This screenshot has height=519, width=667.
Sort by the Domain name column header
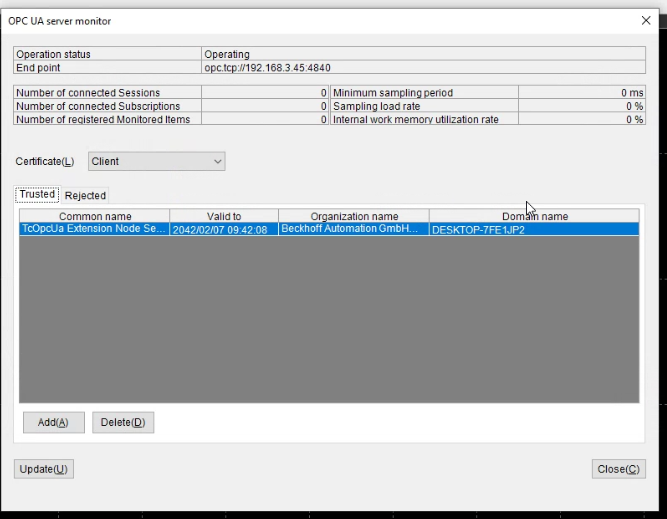[x=534, y=216]
